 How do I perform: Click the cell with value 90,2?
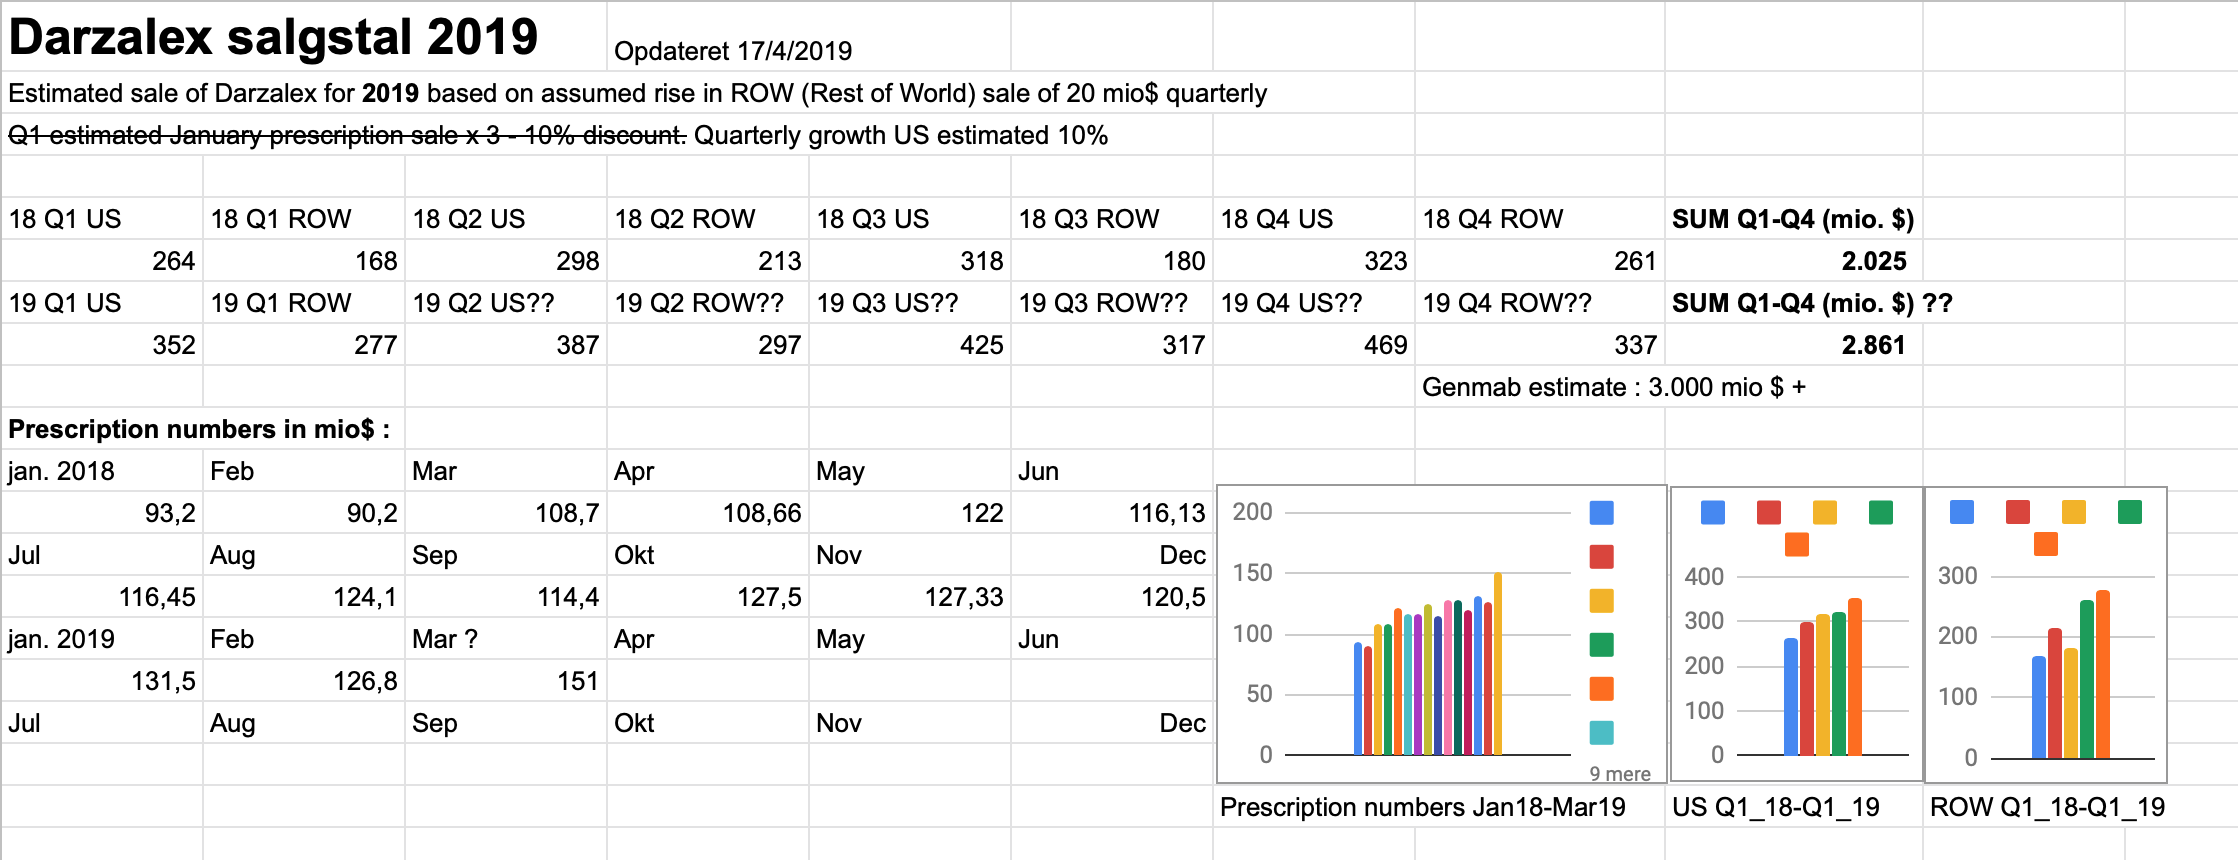(x=305, y=513)
